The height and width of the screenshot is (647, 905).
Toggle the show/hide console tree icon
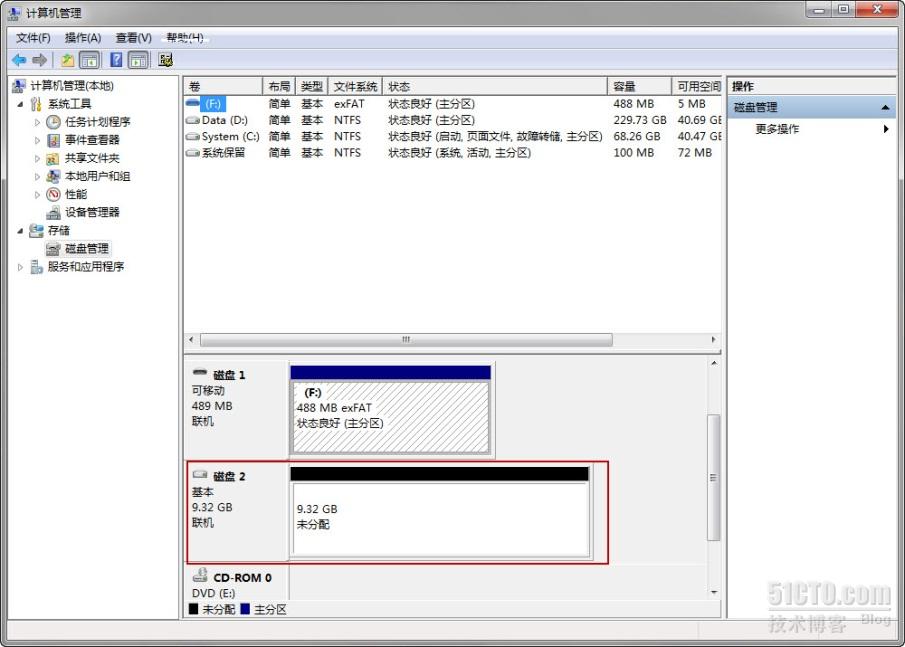click(89, 60)
